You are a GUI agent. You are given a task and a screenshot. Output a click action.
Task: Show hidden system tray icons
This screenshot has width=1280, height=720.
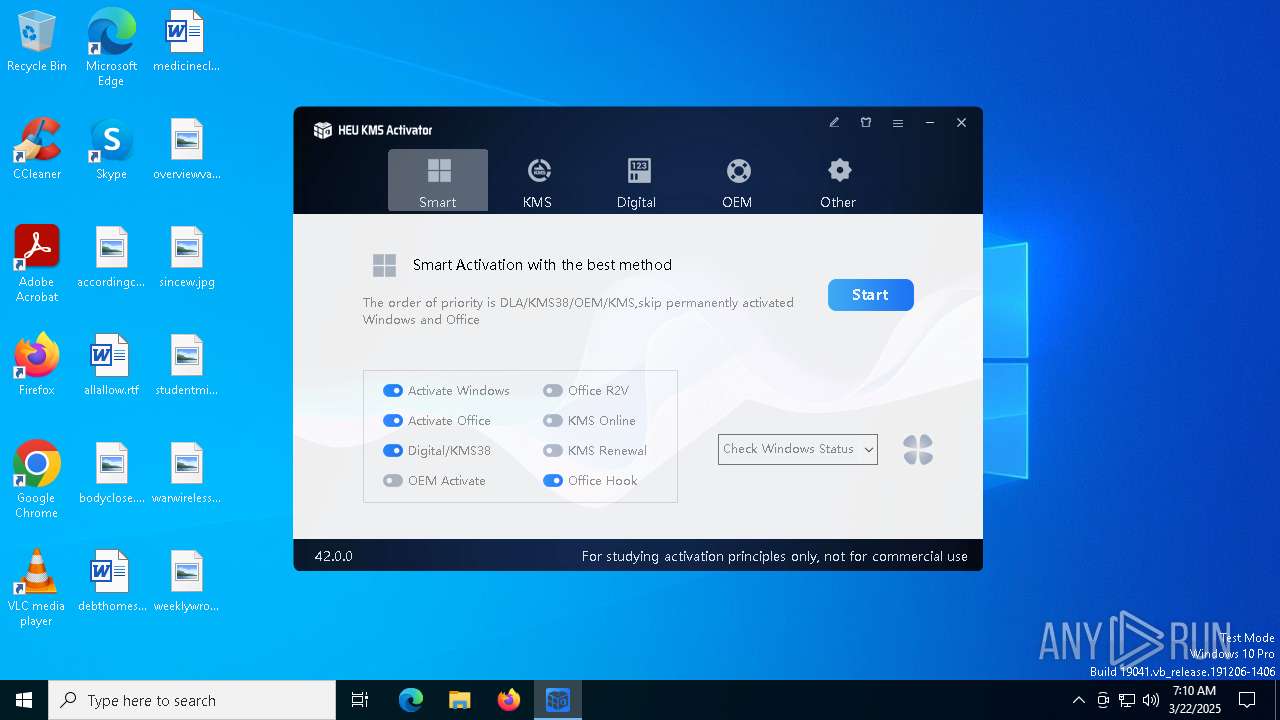pos(1078,700)
